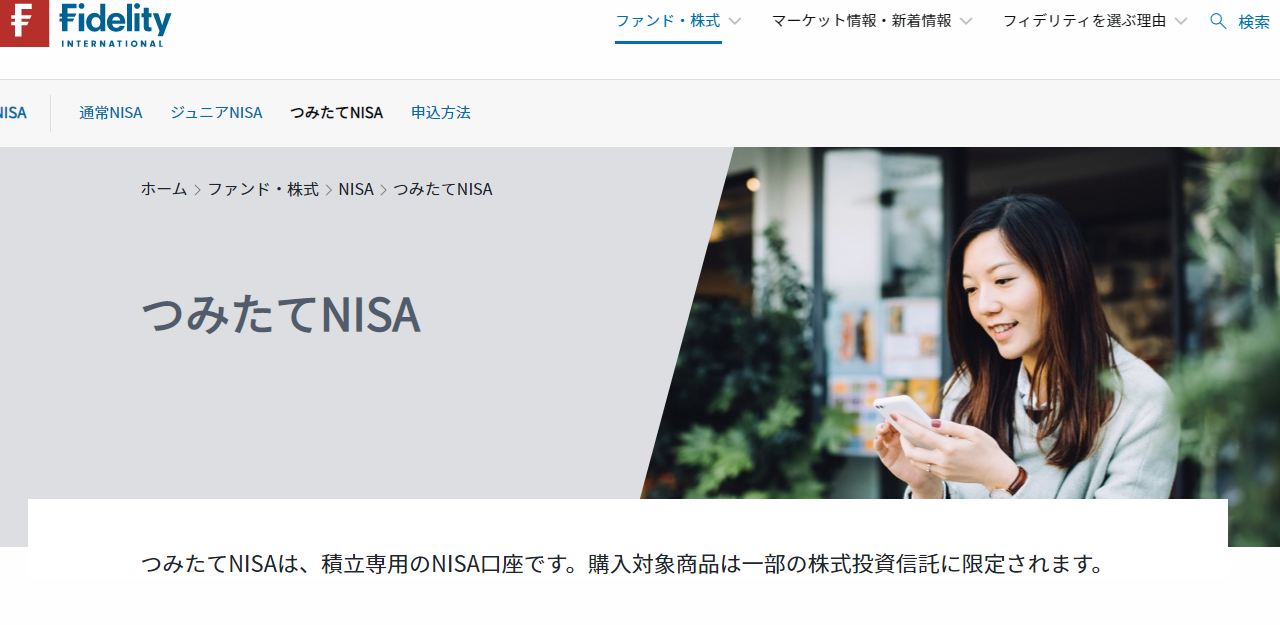Click the 検索 search label
Image resolution: width=1280 pixels, height=625 pixels.
pyautogui.click(x=1254, y=22)
